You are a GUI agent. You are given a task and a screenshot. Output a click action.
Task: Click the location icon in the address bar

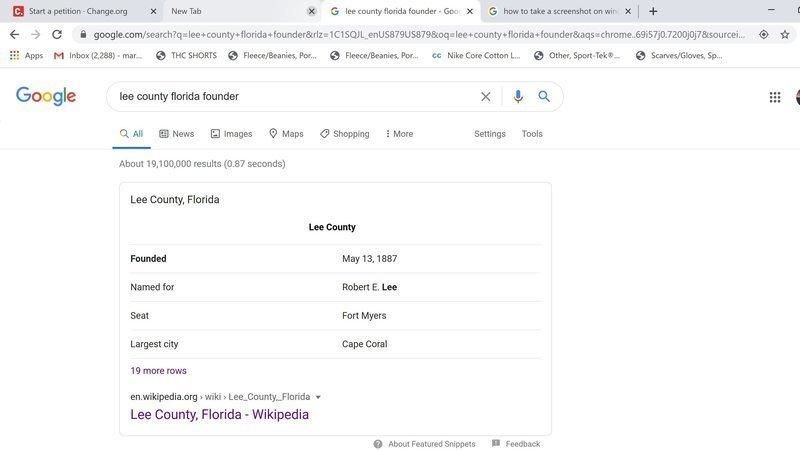pyautogui.click(x=764, y=34)
